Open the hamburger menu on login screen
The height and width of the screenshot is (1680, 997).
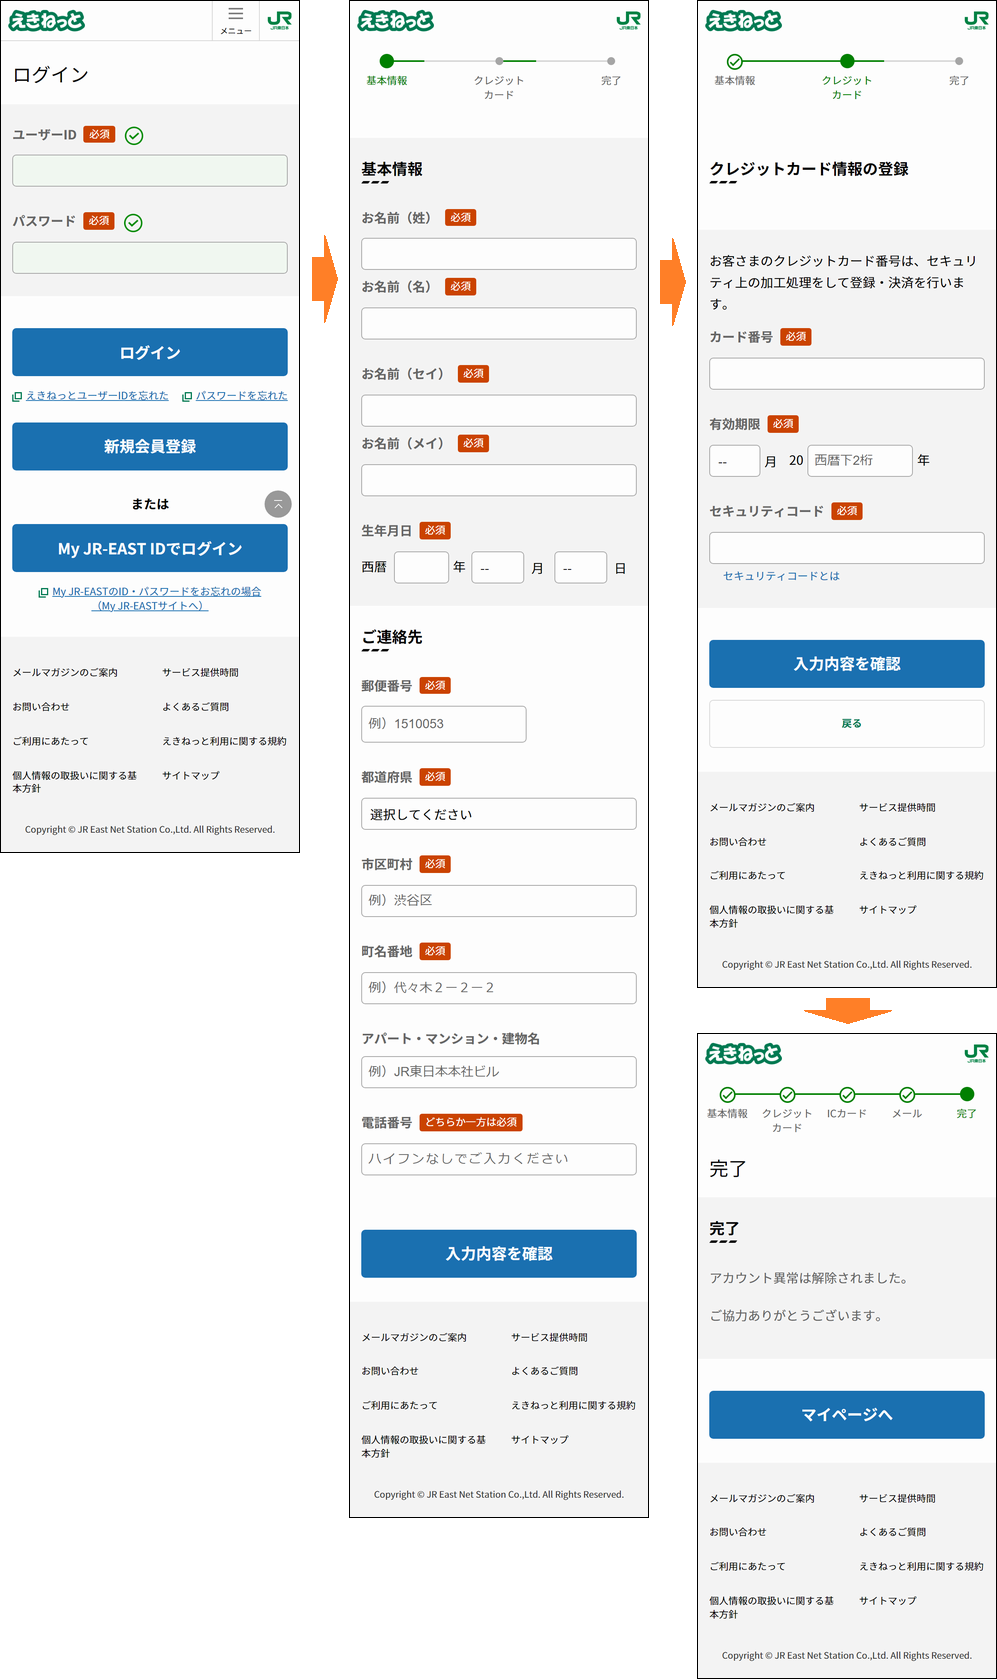236,20
